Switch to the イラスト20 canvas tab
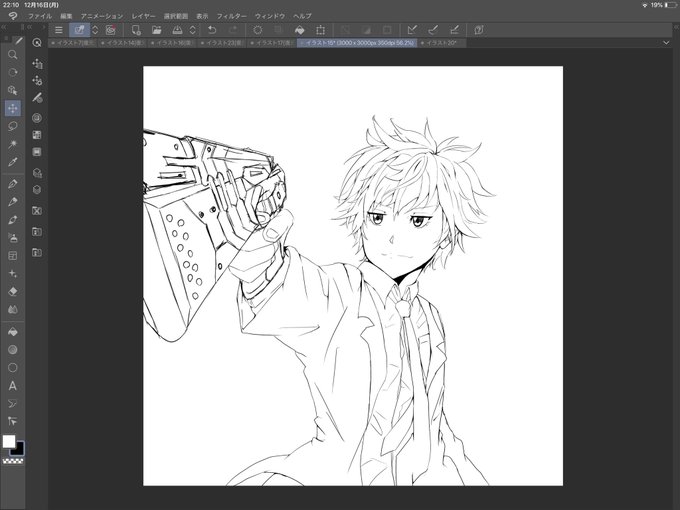 point(441,43)
